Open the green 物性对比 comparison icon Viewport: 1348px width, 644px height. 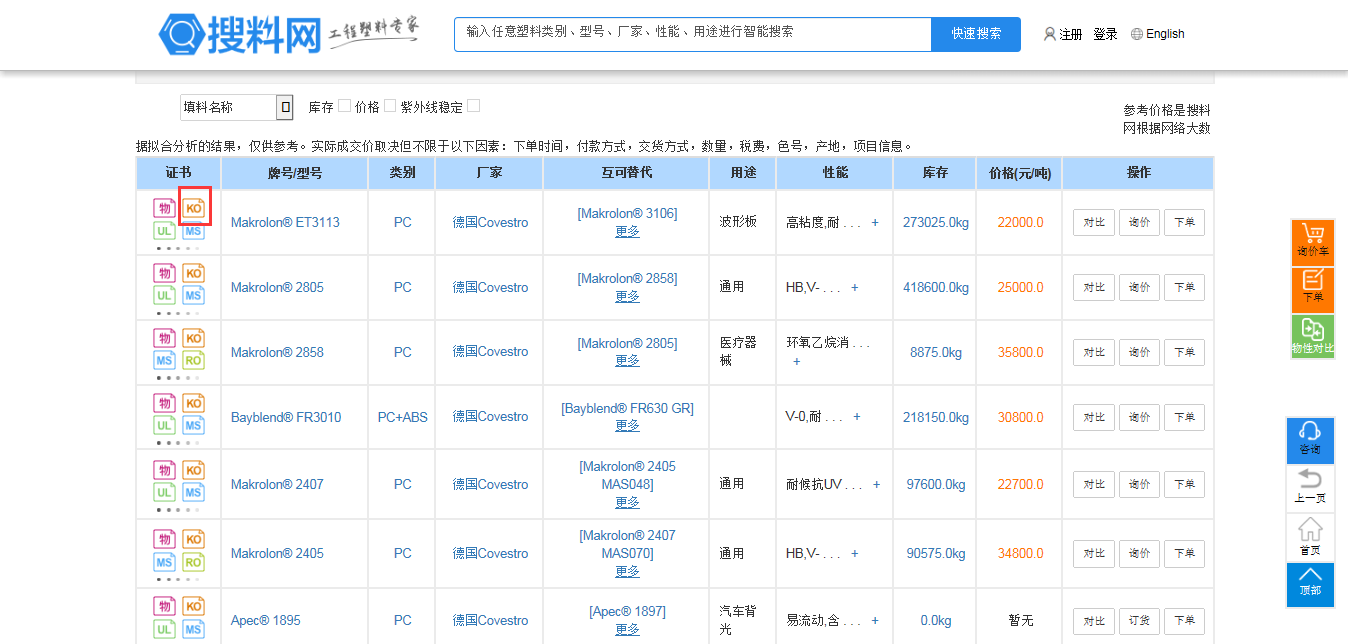click(1311, 336)
